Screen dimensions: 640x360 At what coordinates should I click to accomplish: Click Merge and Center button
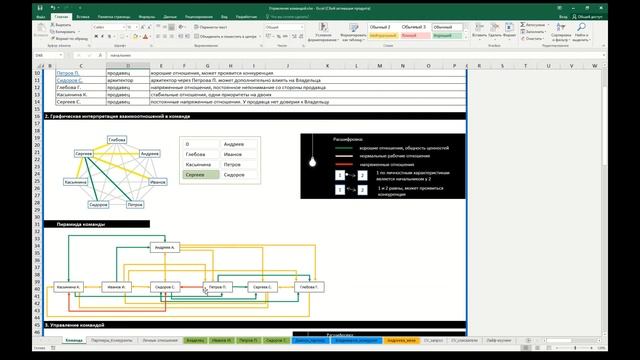tap(225, 36)
